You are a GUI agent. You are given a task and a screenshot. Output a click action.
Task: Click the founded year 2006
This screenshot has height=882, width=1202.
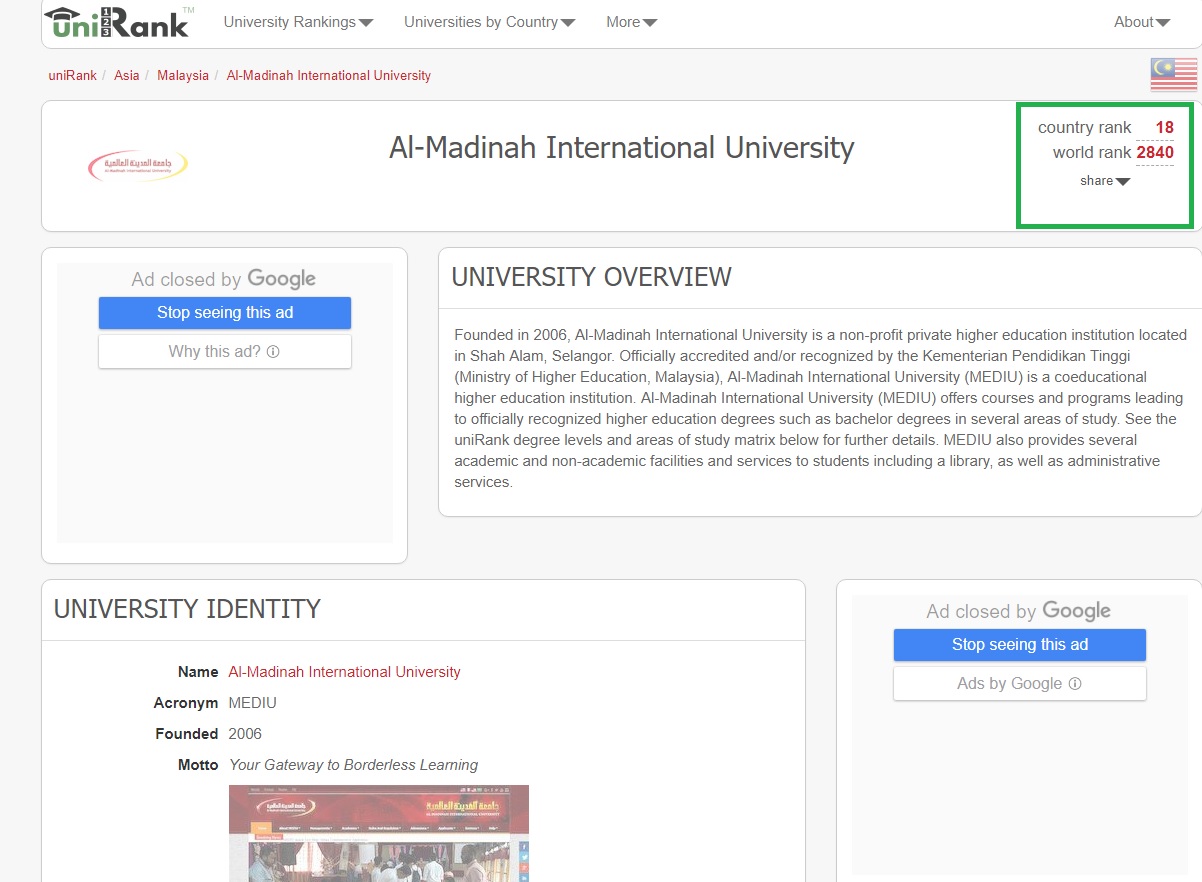[x=245, y=734]
